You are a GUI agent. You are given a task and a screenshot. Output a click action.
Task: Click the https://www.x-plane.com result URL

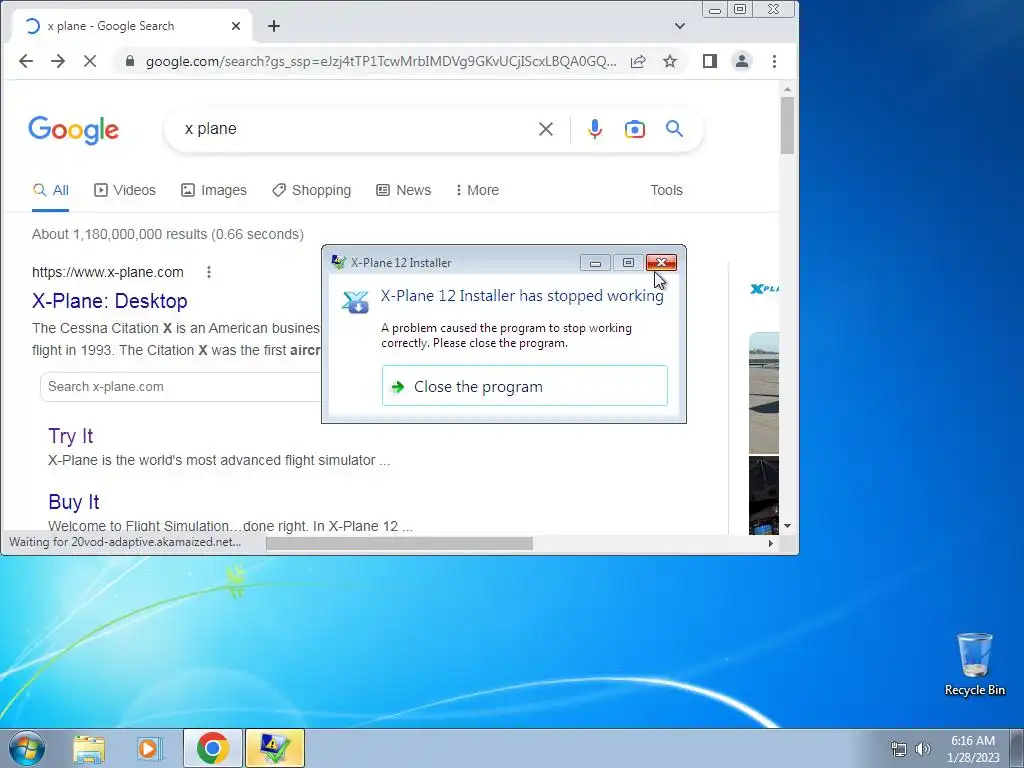tap(108, 272)
